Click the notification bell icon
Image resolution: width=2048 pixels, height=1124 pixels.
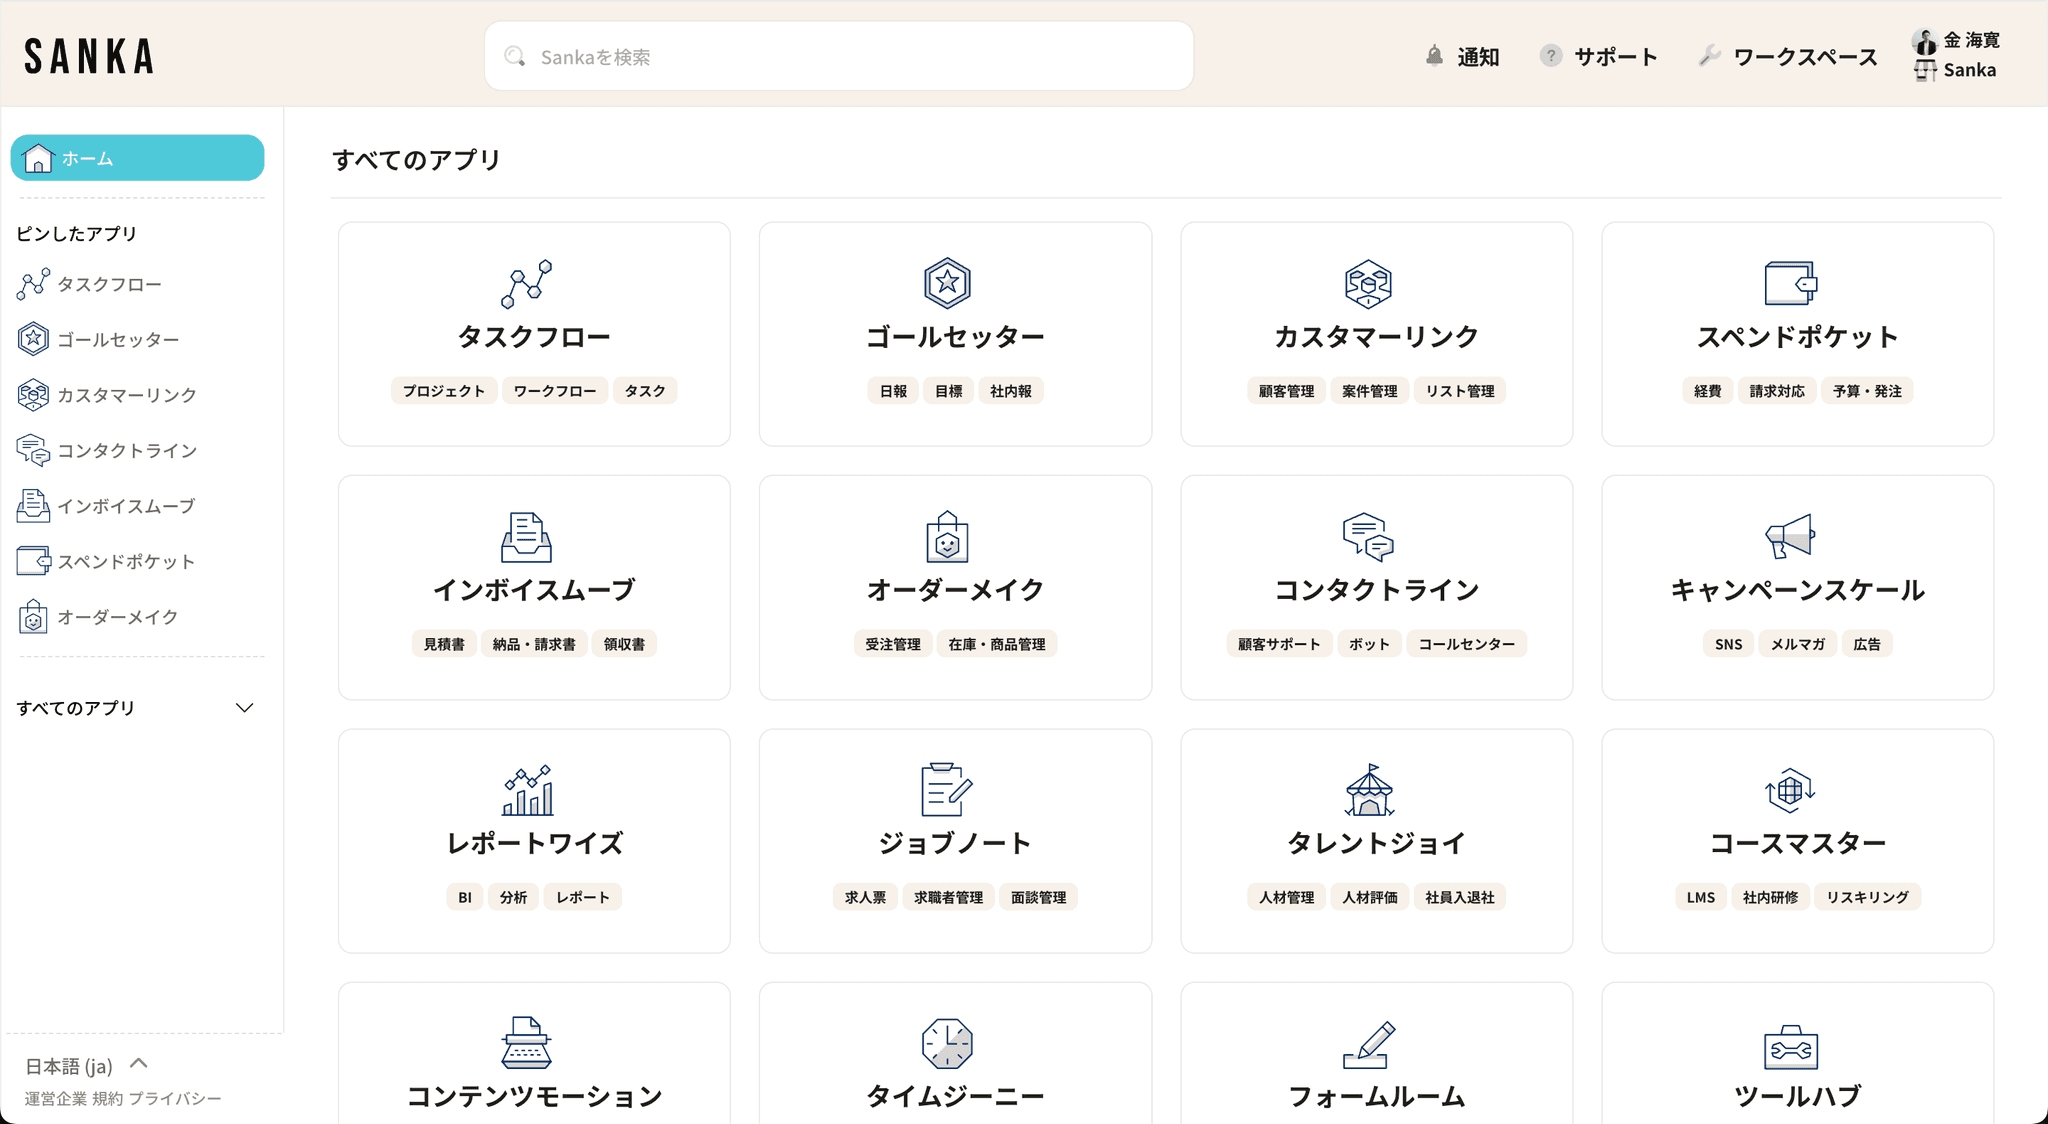click(x=1434, y=56)
